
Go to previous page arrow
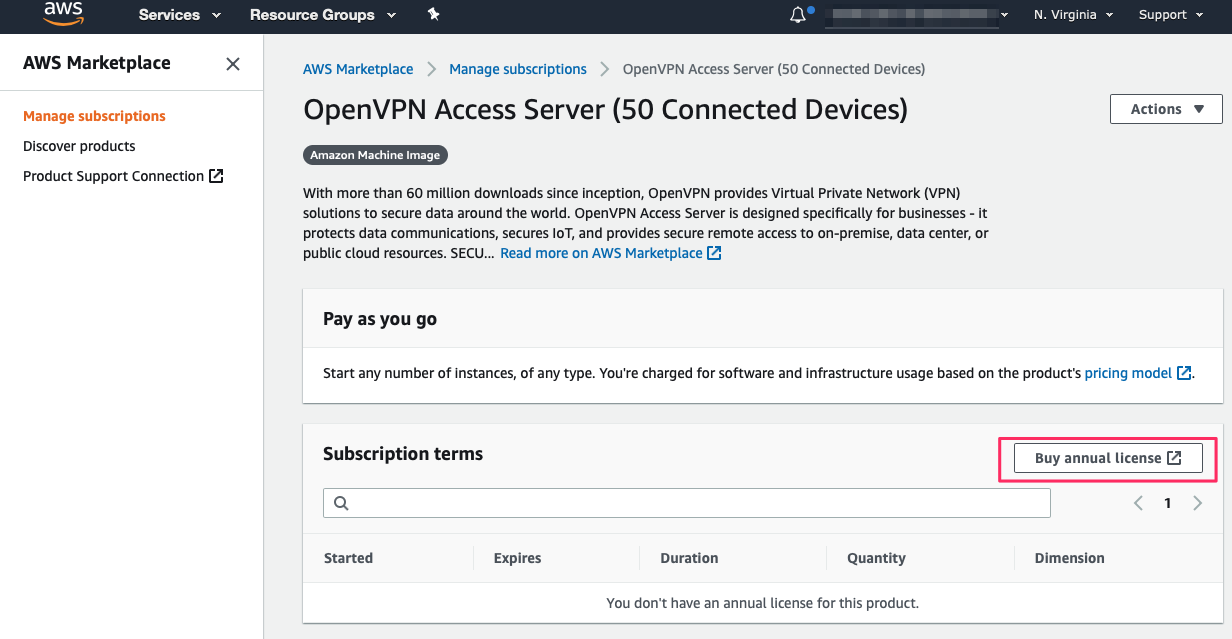coord(1138,503)
